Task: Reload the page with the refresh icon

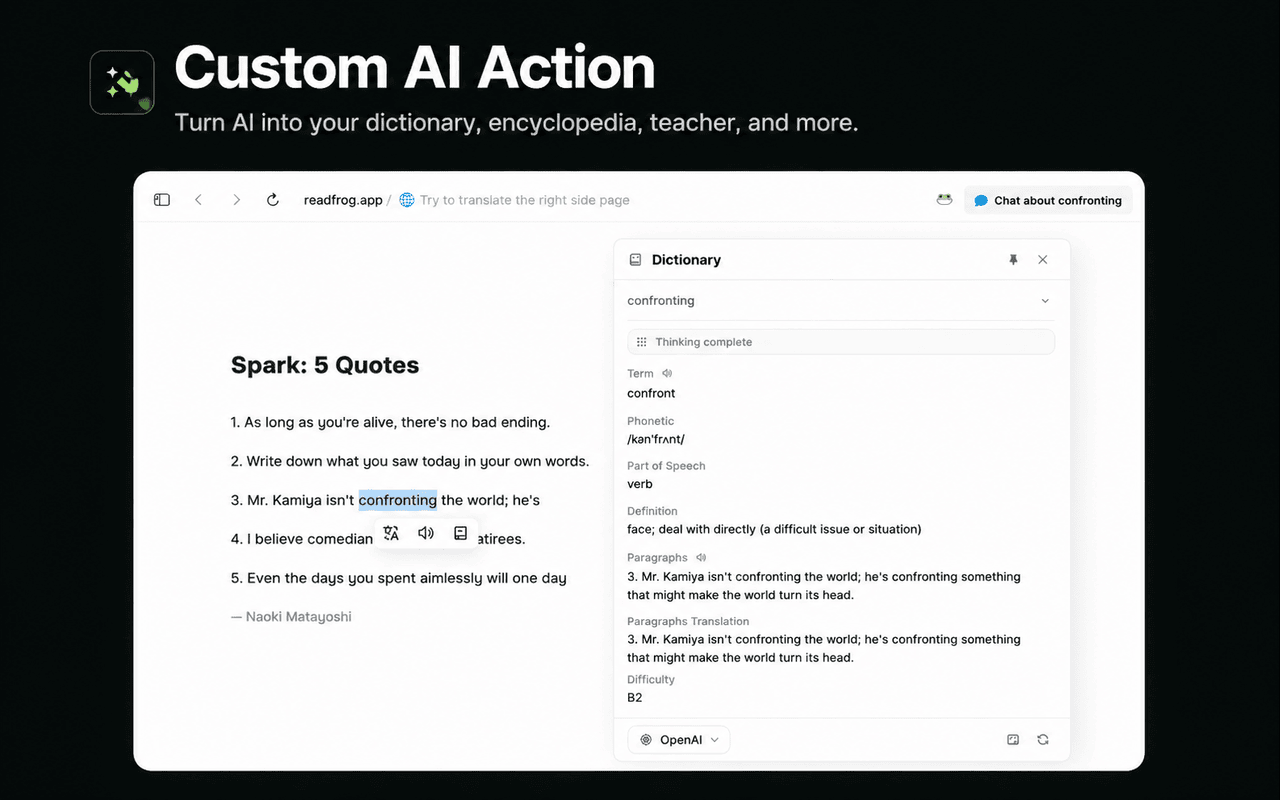Action: (273, 200)
